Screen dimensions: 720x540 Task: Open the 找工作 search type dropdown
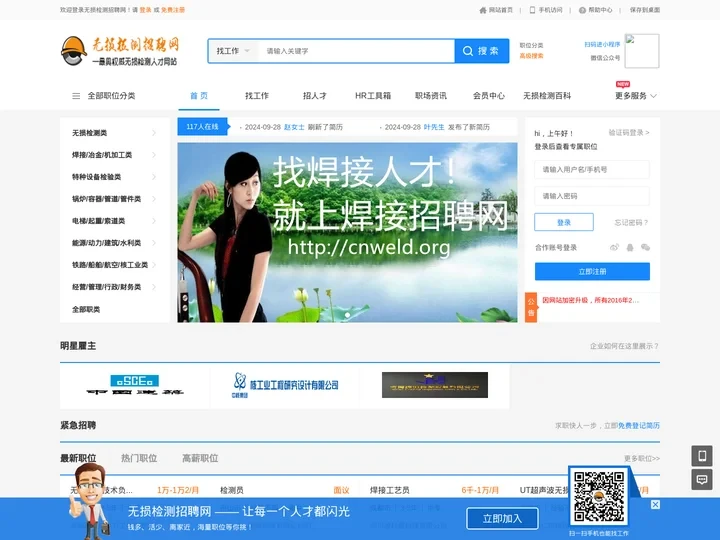click(233, 51)
